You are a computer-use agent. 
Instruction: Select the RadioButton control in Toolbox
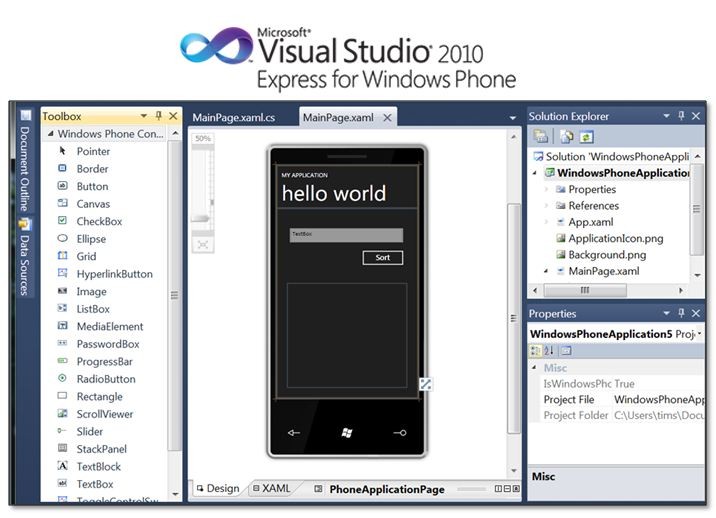[105, 379]
